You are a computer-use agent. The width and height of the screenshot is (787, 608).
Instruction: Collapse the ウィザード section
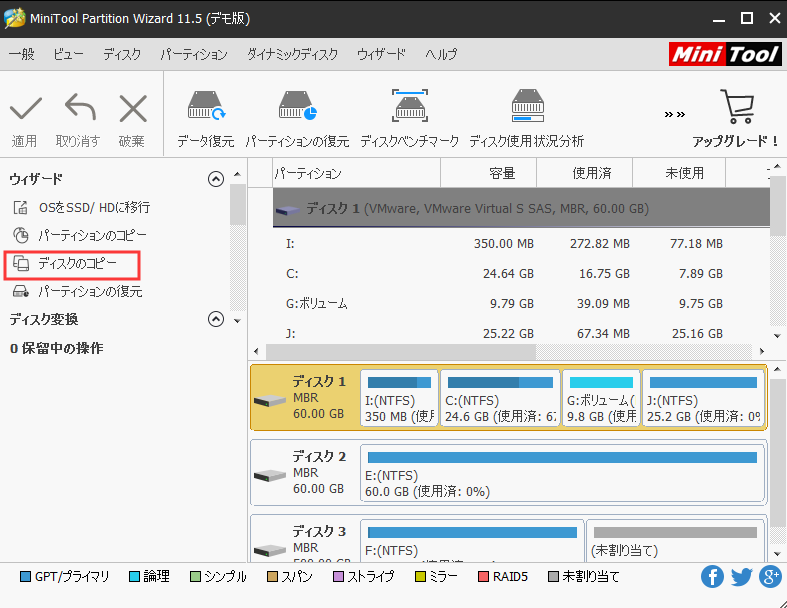216,179
